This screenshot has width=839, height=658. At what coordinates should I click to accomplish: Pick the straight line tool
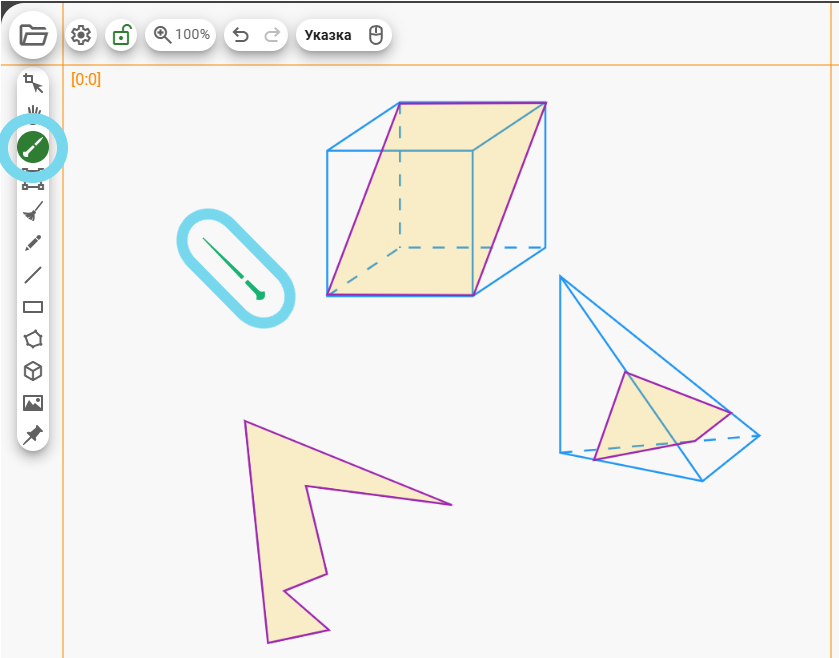33,275
